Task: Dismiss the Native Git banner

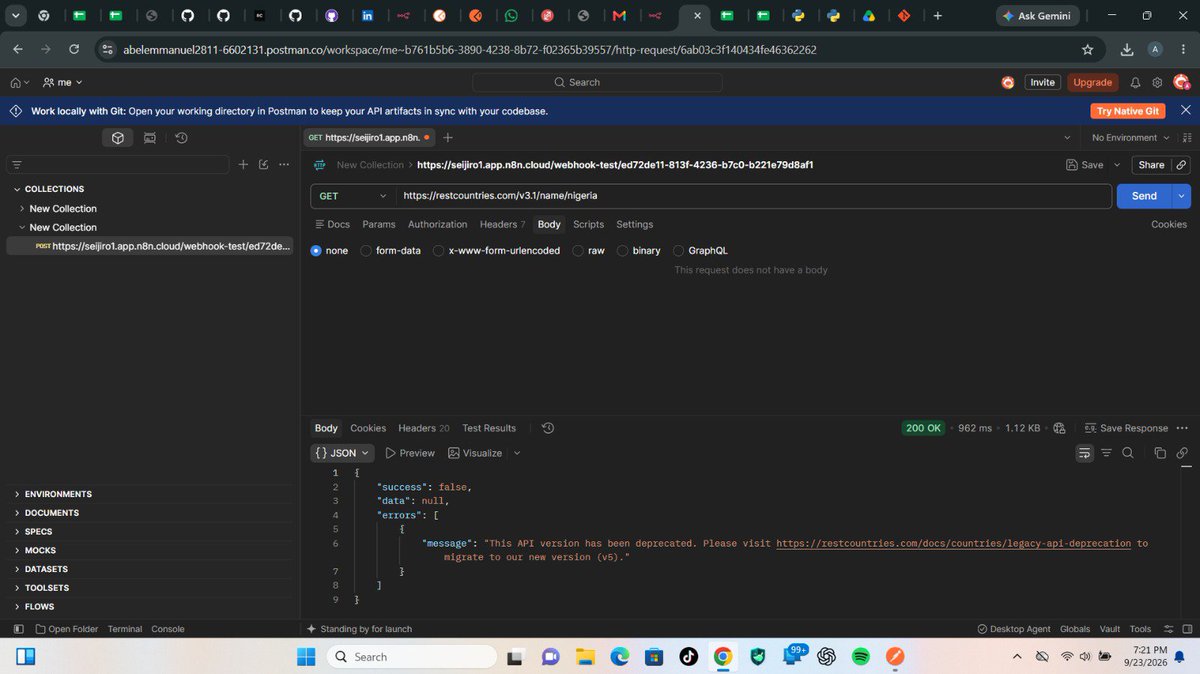Action: point(1186,110)
